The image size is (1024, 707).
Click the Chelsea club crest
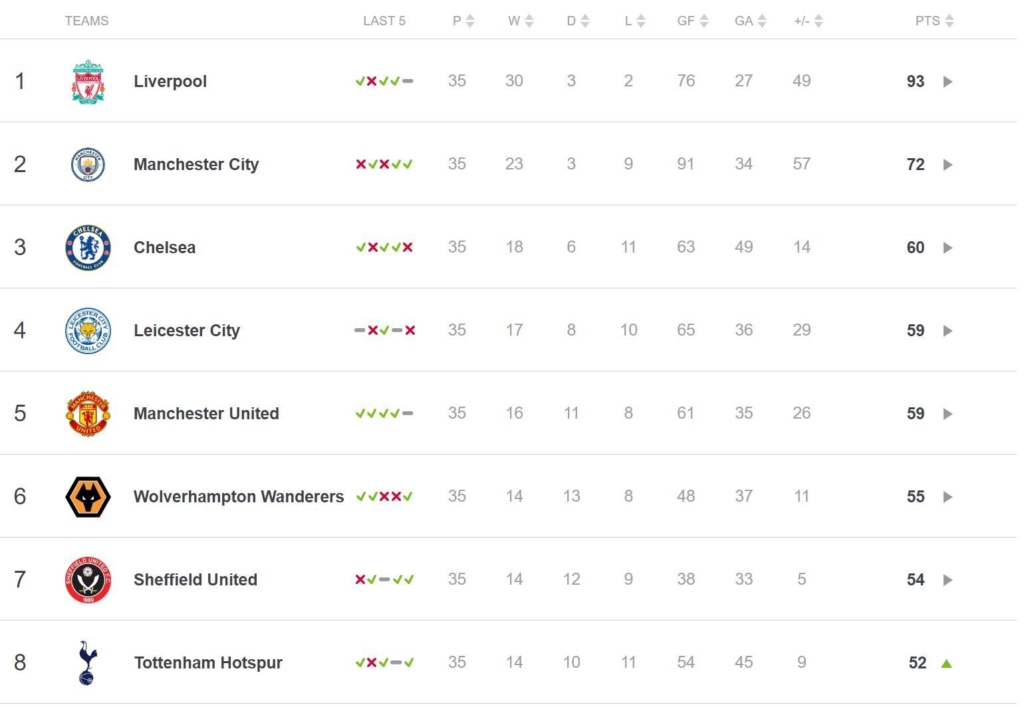click(x=88, y=247)
